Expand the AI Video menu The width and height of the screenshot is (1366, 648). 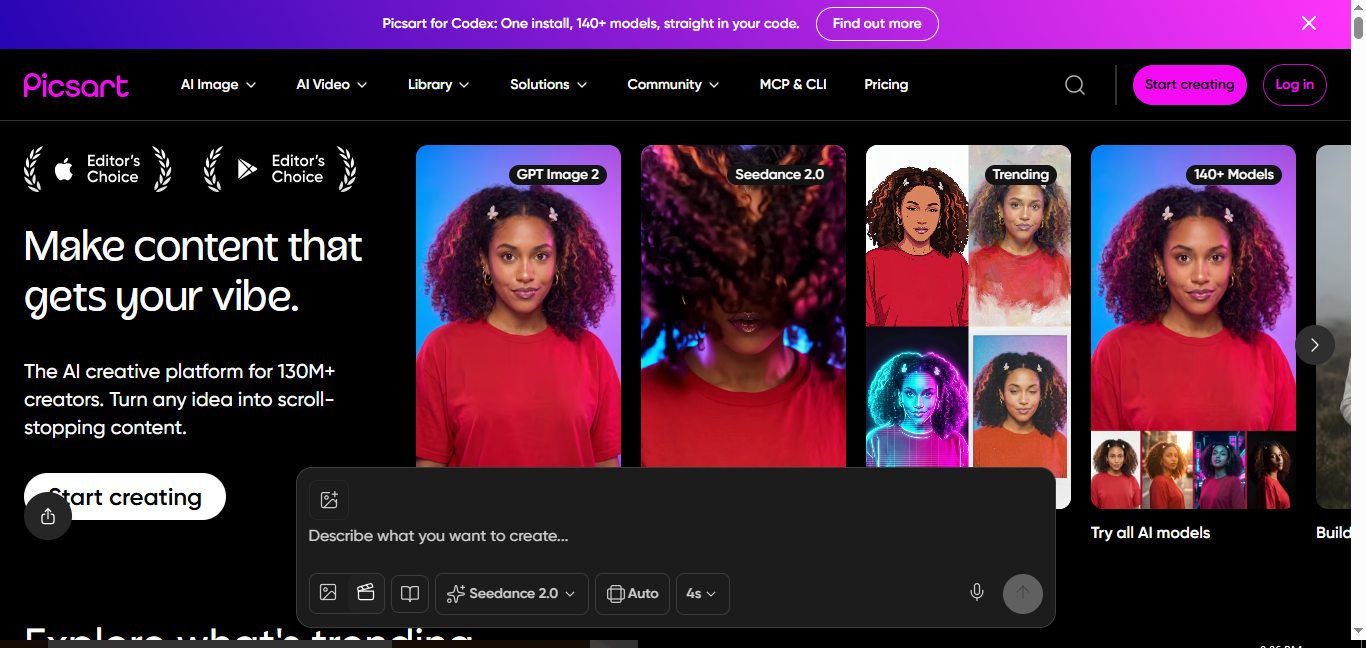point(332,85)
